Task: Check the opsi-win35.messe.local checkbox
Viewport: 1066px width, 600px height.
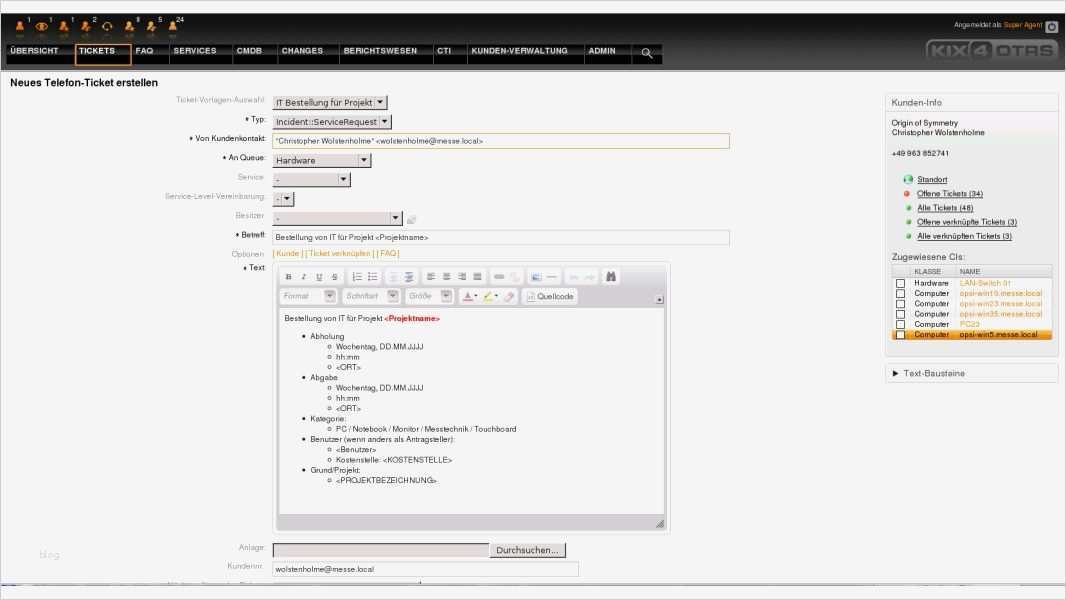Action: tap(900, 314)
